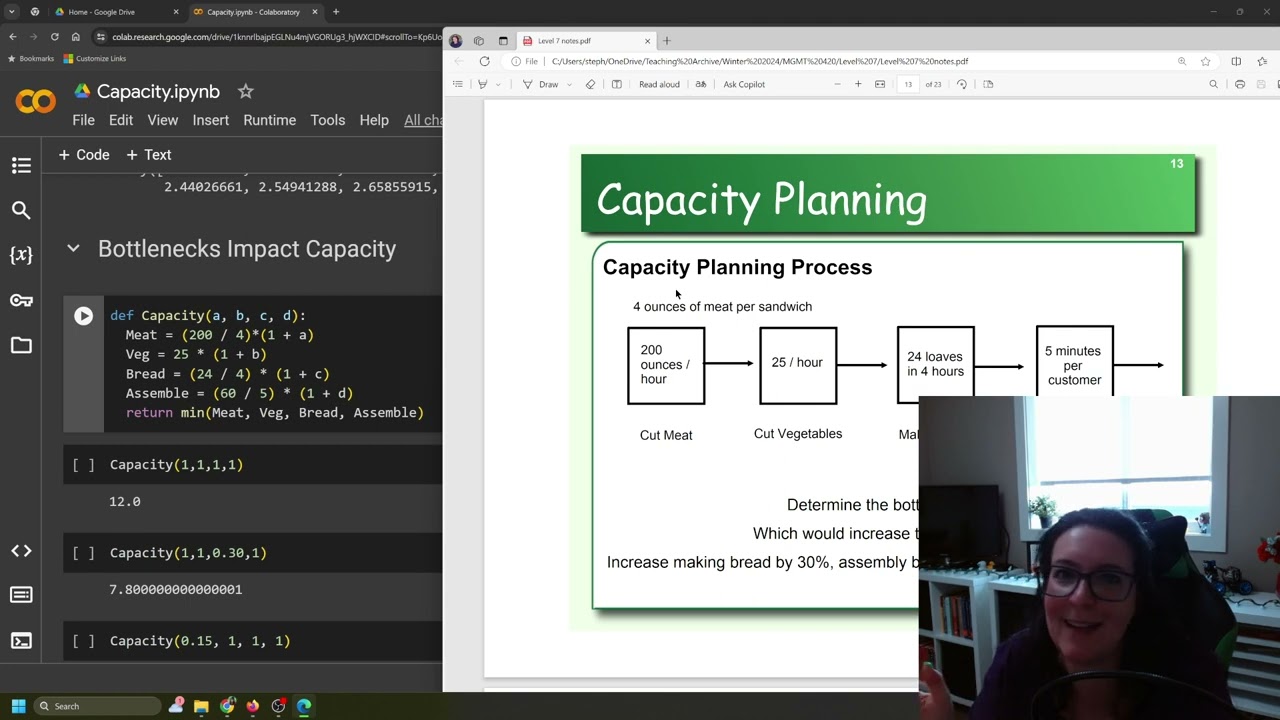The image size is (1280, 720).
Task: Open the Colab Edit menu
Action: point(121,120)
